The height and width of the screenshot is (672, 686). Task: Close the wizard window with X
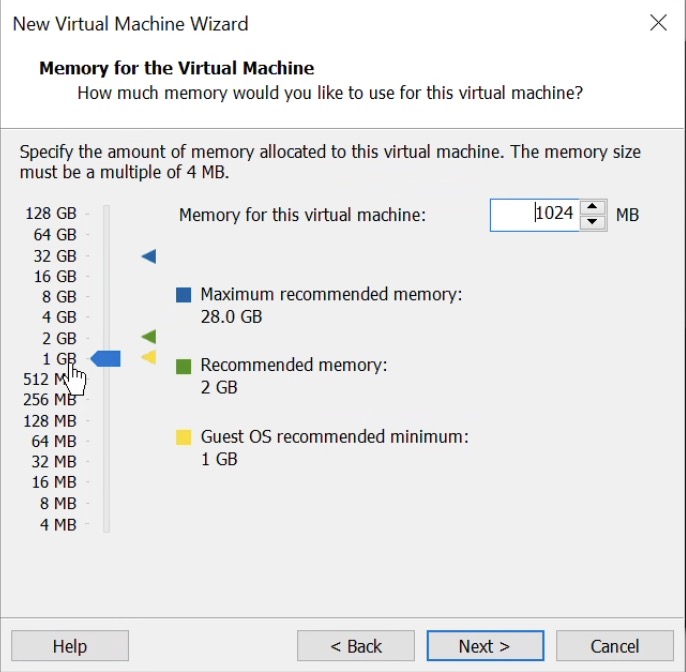(x=658, y=23)
